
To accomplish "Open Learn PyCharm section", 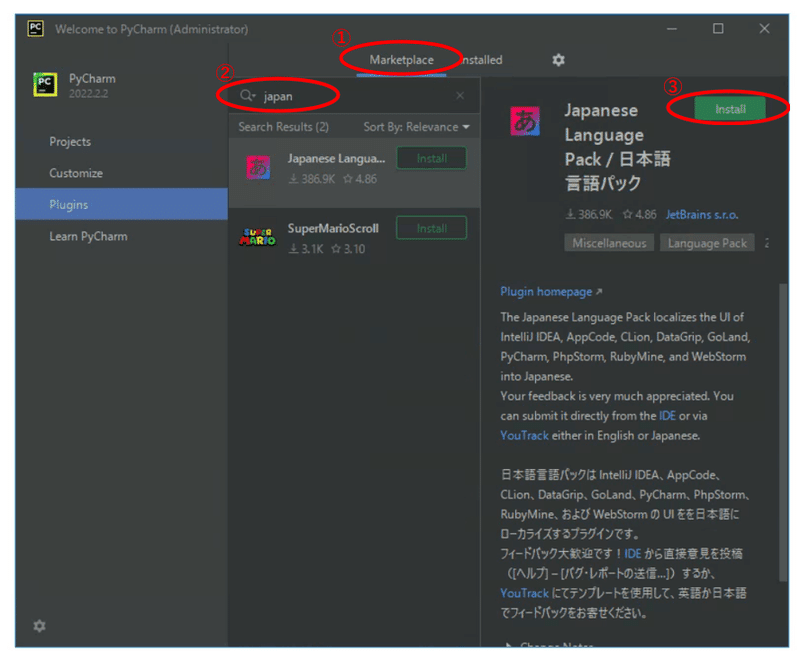I will (88, 236).
